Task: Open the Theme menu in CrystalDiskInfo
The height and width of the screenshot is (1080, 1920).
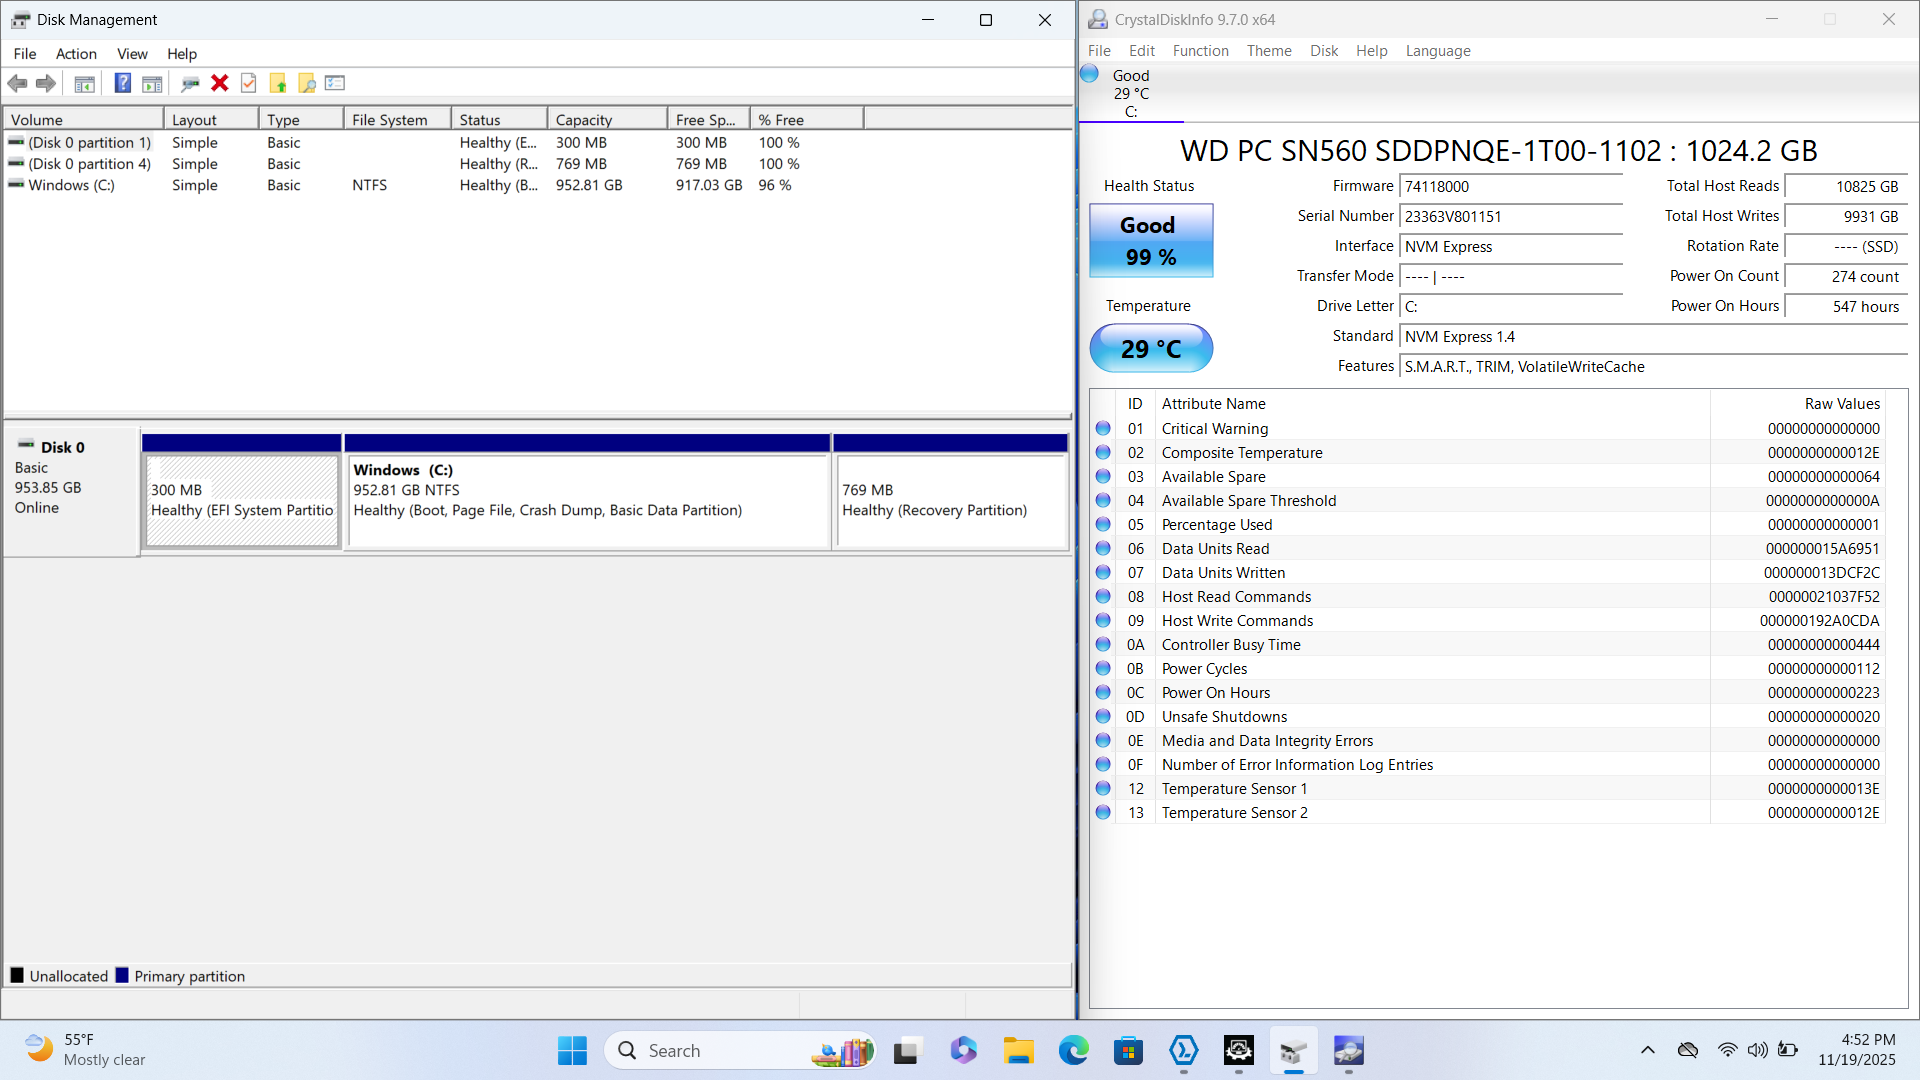Action: pos(1268,51)
